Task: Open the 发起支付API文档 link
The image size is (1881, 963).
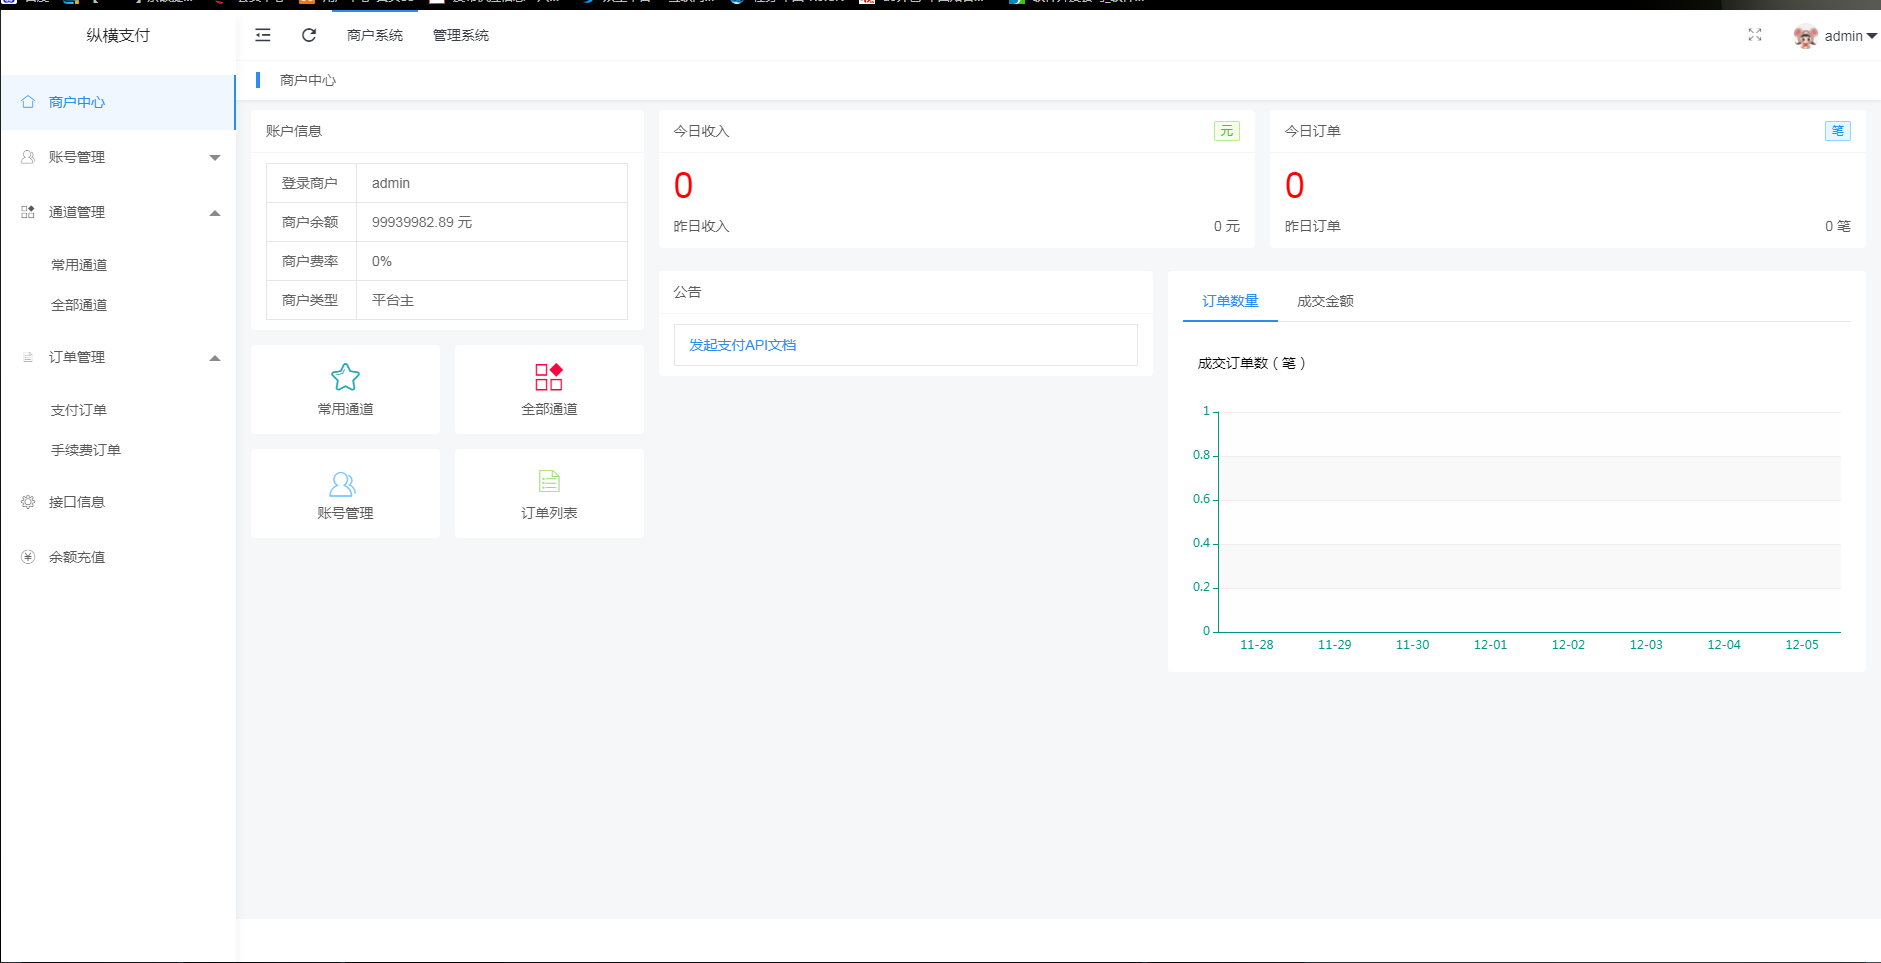Action: click(742, 345)
